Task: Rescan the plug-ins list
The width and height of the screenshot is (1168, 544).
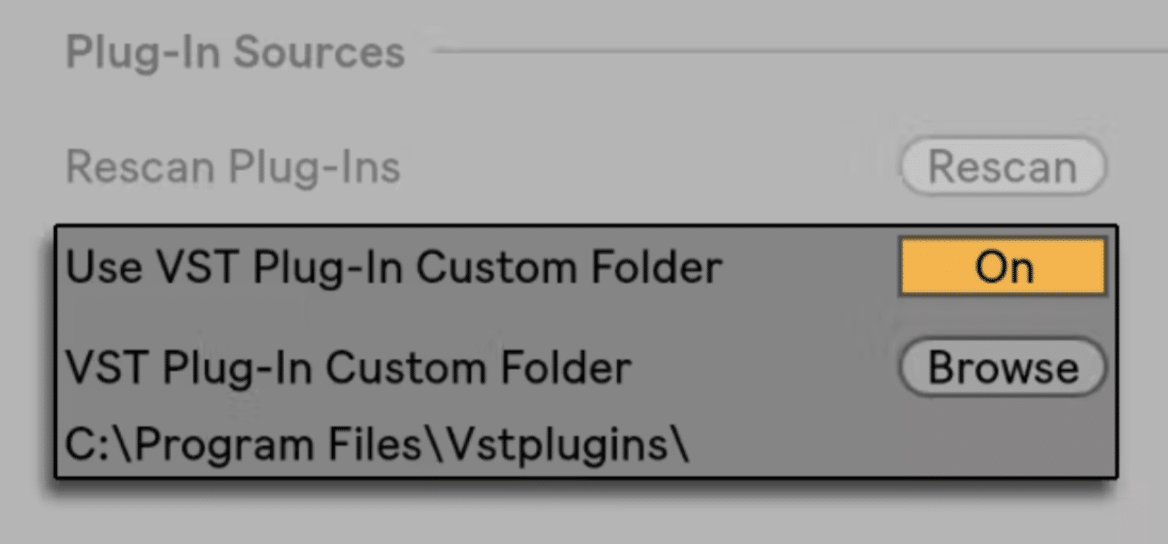Action: click(x=1003, y=167)
